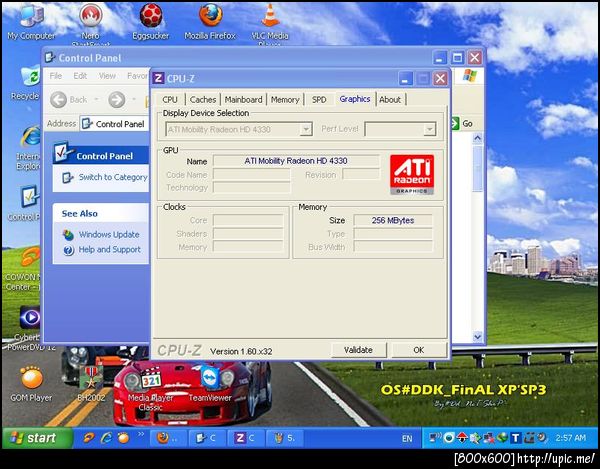Open TeamViewer desktop shortcut
Image resolution: width=600 pixels, height=469 pixels.
point(210,378)
